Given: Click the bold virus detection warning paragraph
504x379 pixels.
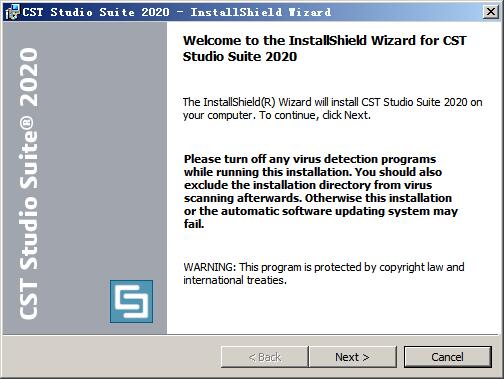Looking at the screenshot, I should point(321,191).
